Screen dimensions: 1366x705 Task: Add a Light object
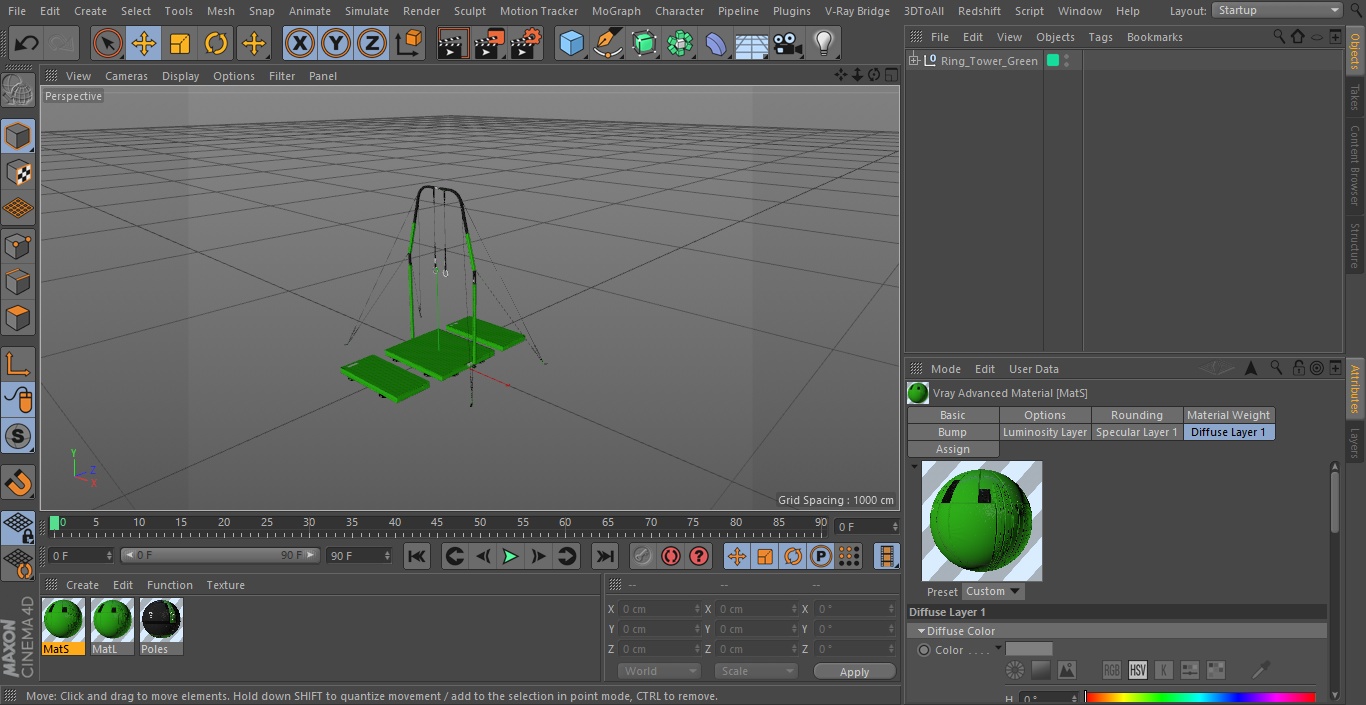(x=824, y=44)
